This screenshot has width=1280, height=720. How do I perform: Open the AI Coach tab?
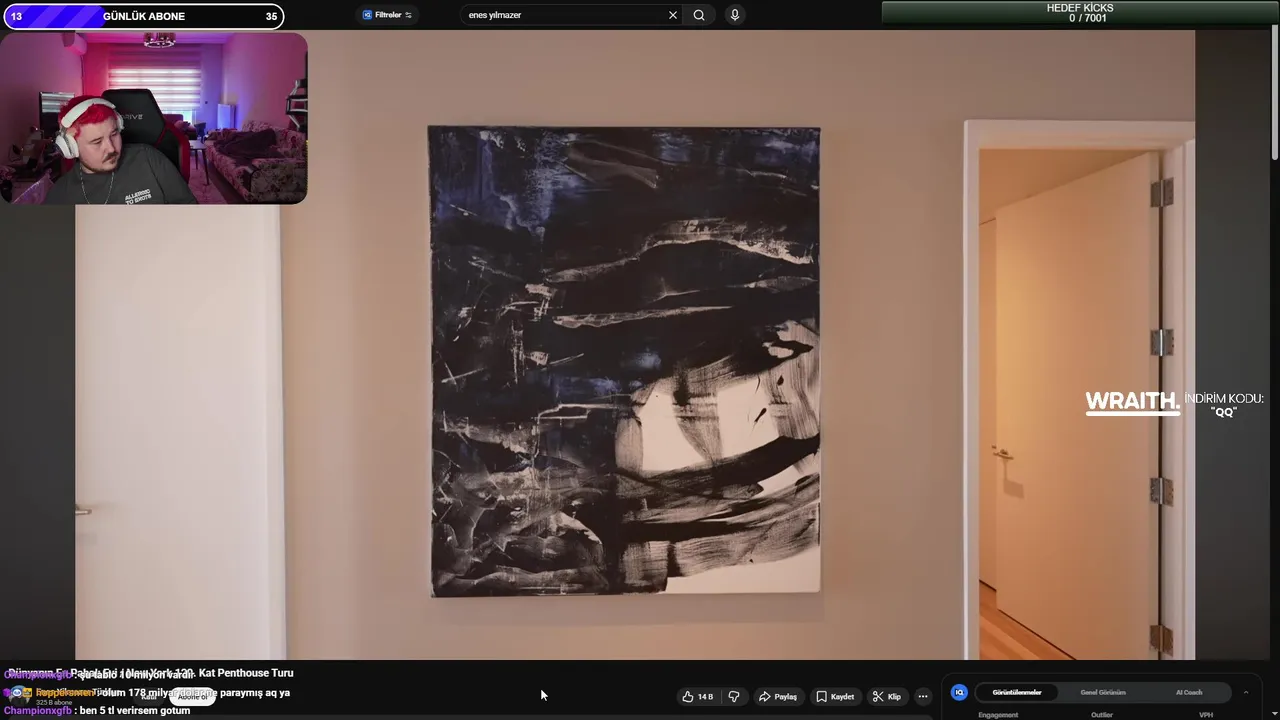tap(1189, 692)
